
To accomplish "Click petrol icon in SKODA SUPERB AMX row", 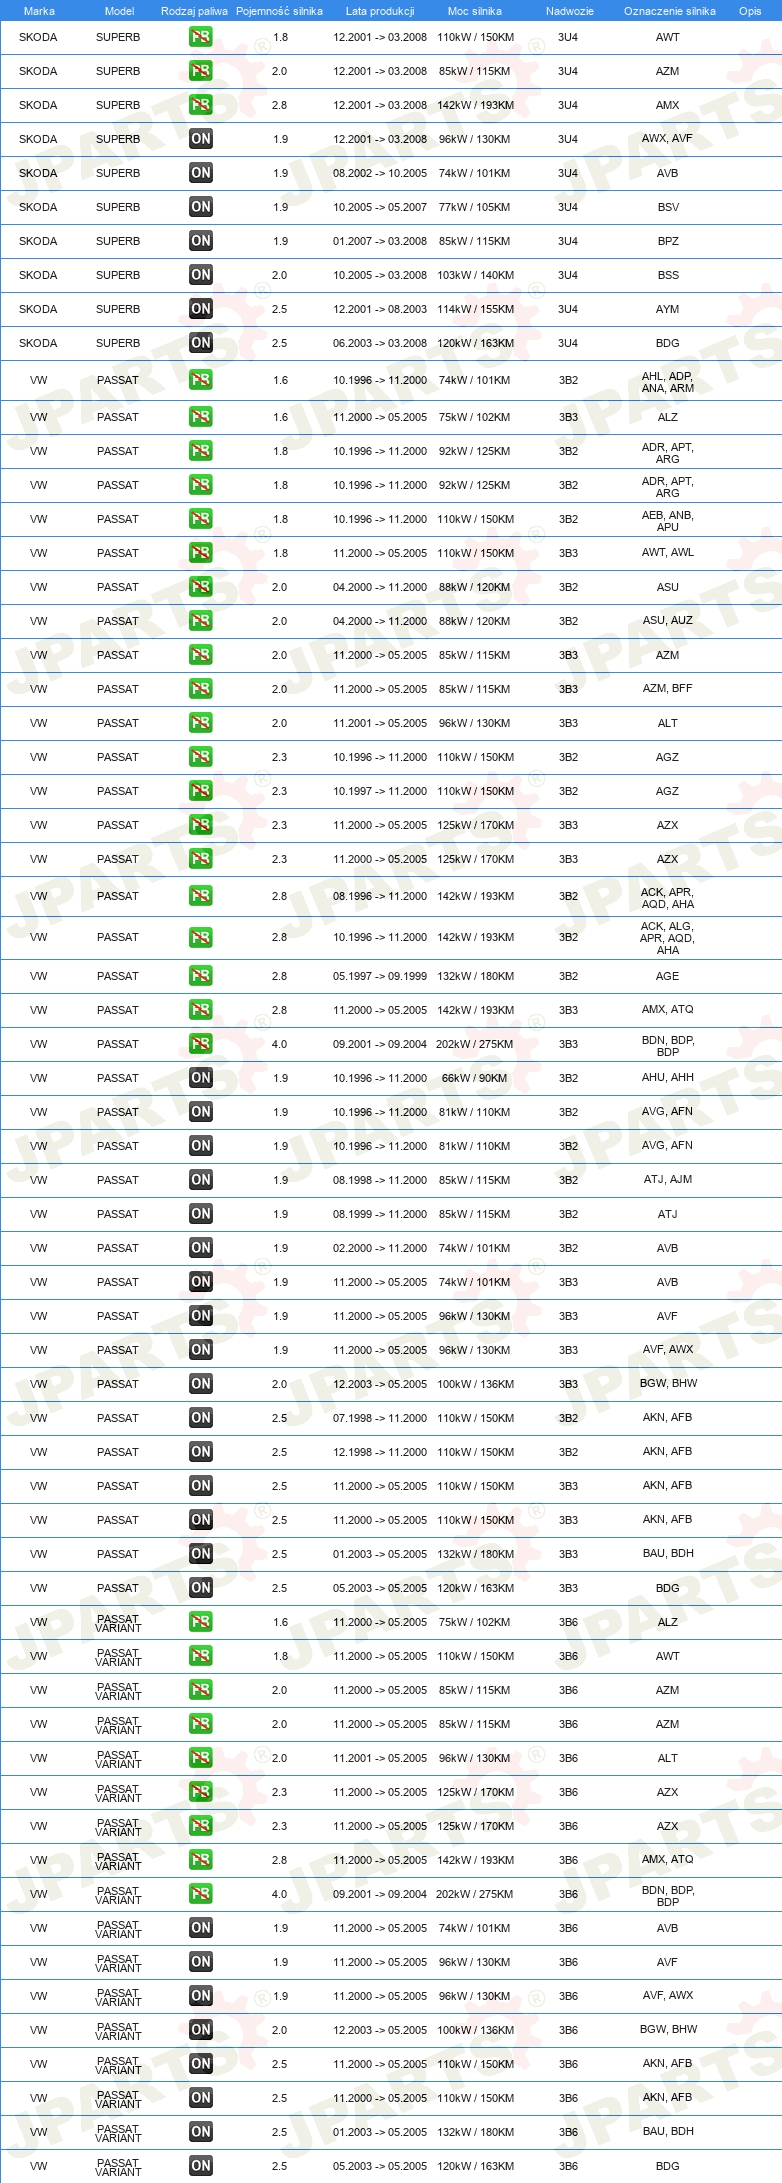I will pyautogui.click(x=201, y=105).
